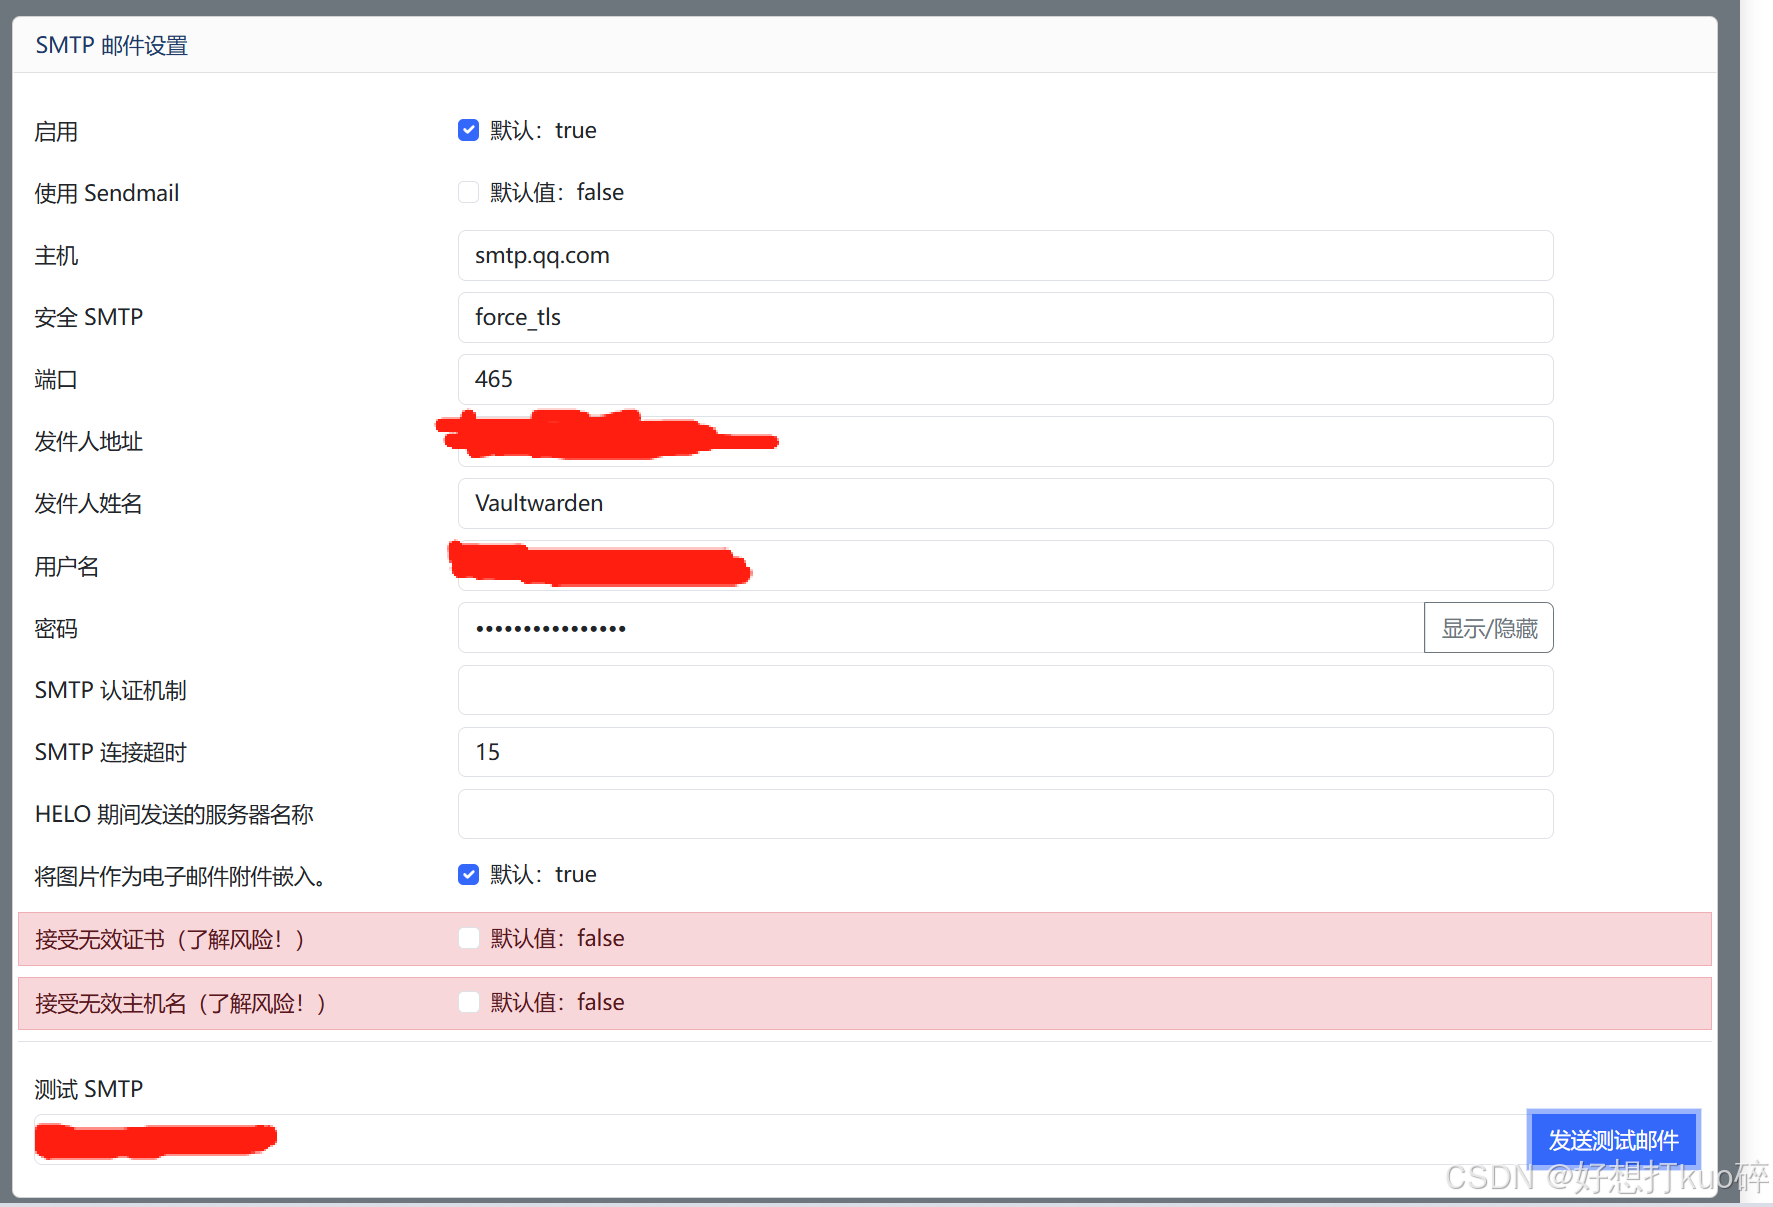Click the 主机 field containing smtp.qq.com
This screenshot has height=1207, width=1773.
1005,255
